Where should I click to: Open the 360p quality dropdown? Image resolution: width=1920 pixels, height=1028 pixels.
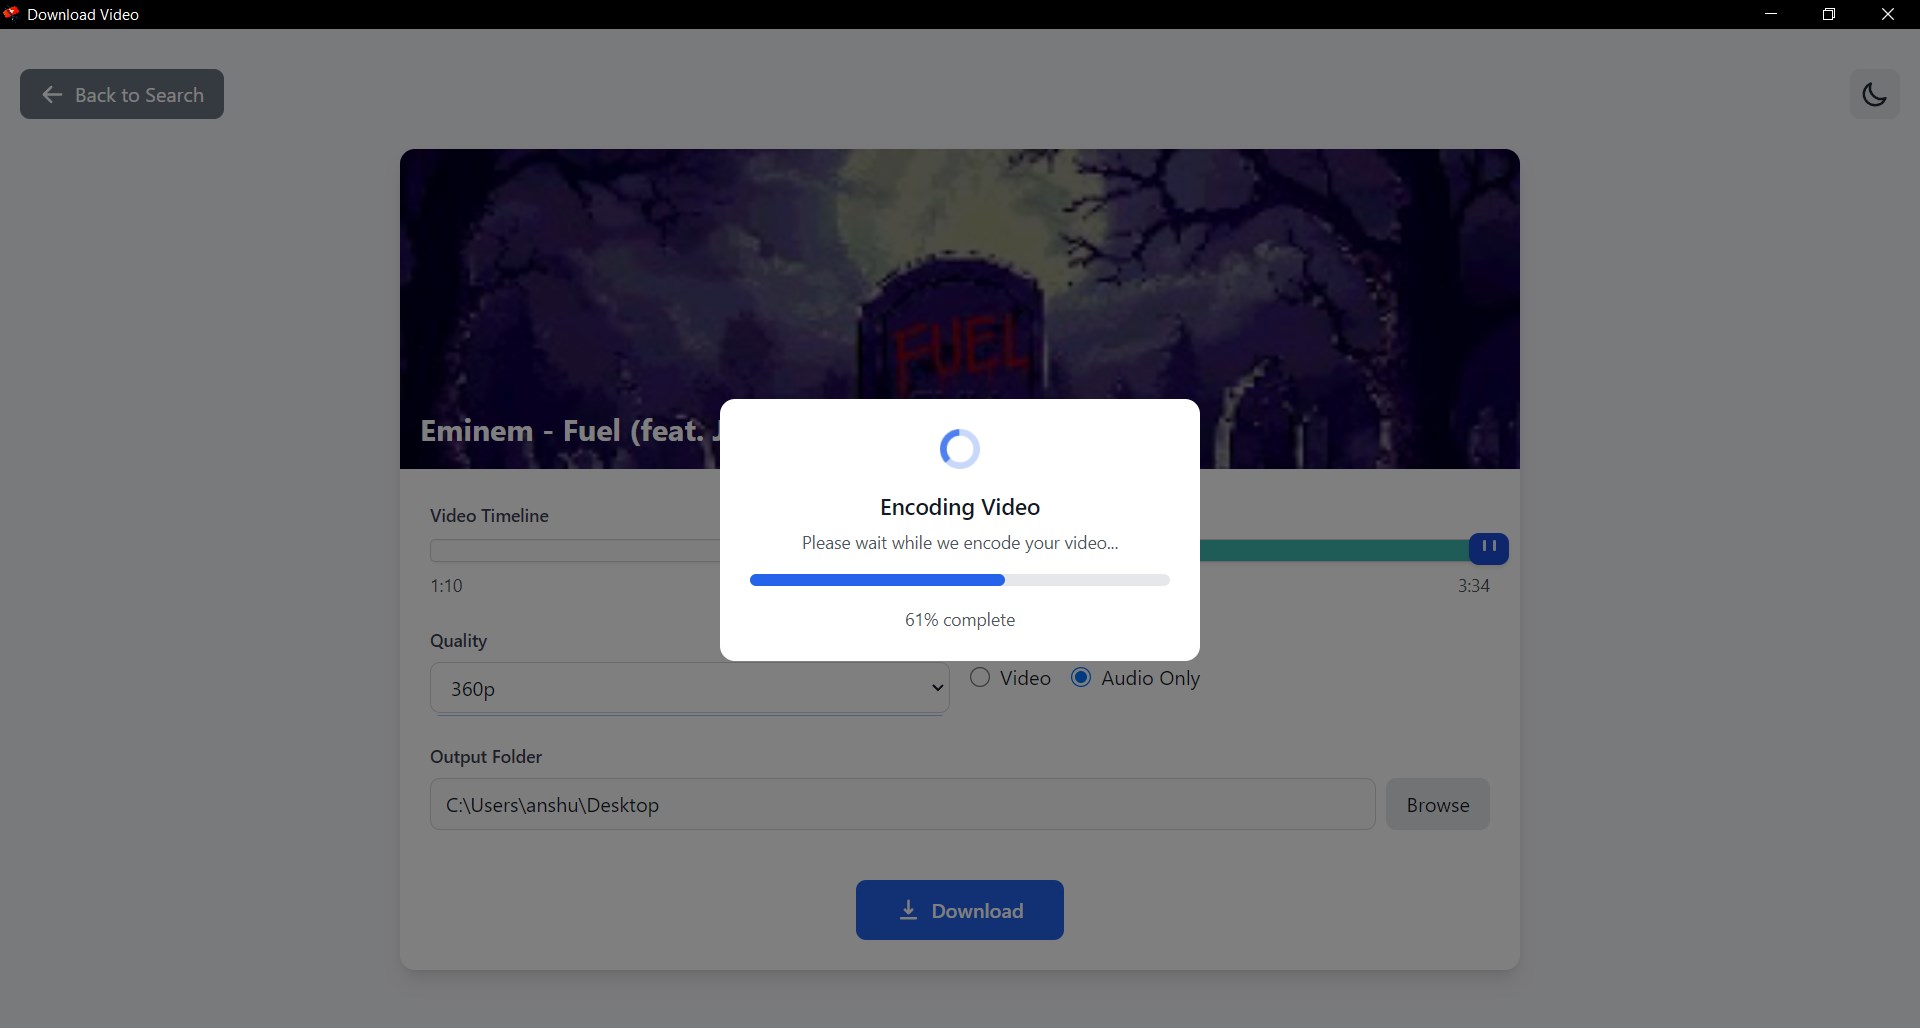pos(690,688)
